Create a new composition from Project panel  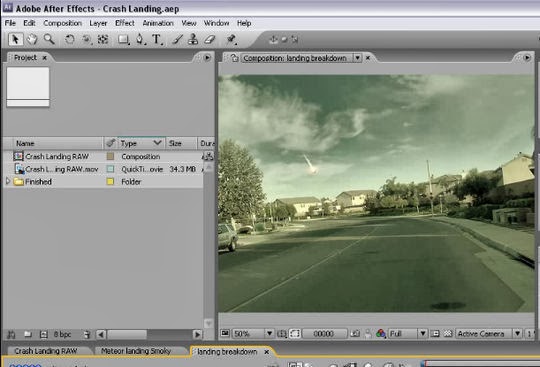pyautogui.click(x=43, y=334)
